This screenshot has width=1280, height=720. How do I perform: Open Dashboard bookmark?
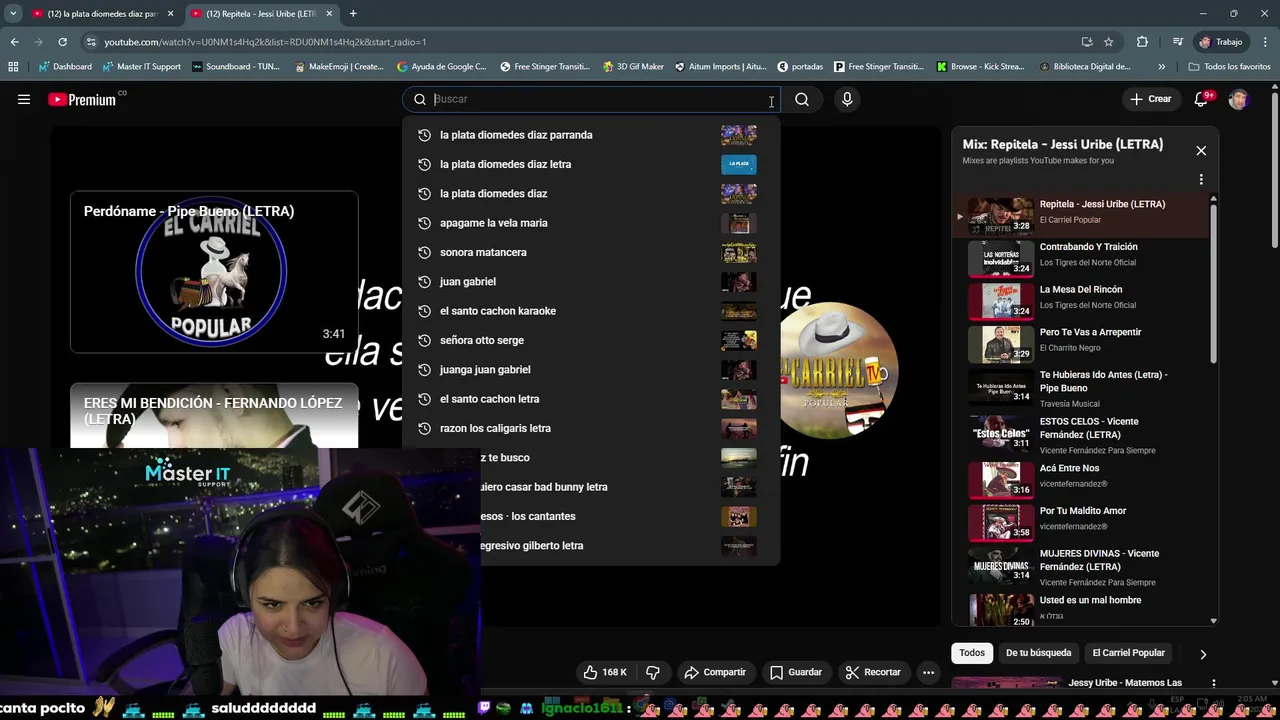pyautogui.click(x=65, y=67)
